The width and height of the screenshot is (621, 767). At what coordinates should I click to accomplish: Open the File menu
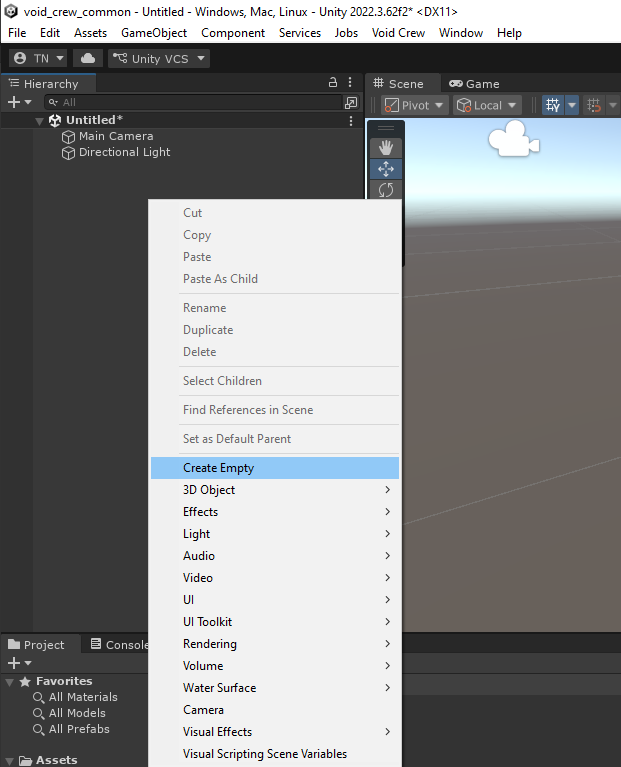coord(17,33)
